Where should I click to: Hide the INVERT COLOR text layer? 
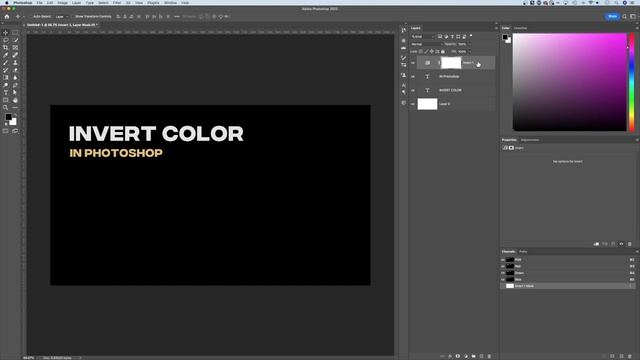pos(413,90)
